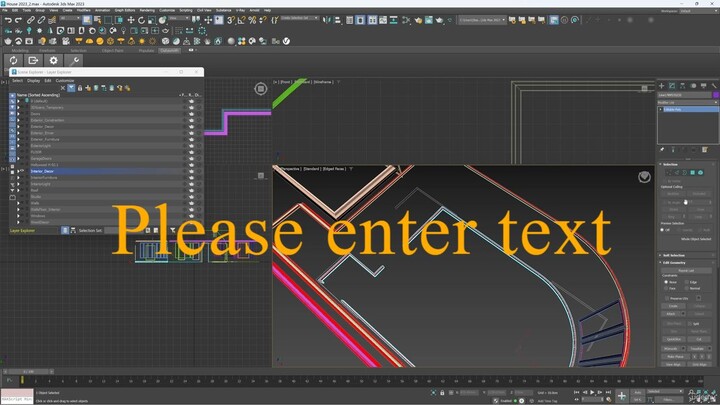The height and width of the screenshot is (405, 720).
Task: Select the Face constraint radio button
Action: tap(666, 288)
